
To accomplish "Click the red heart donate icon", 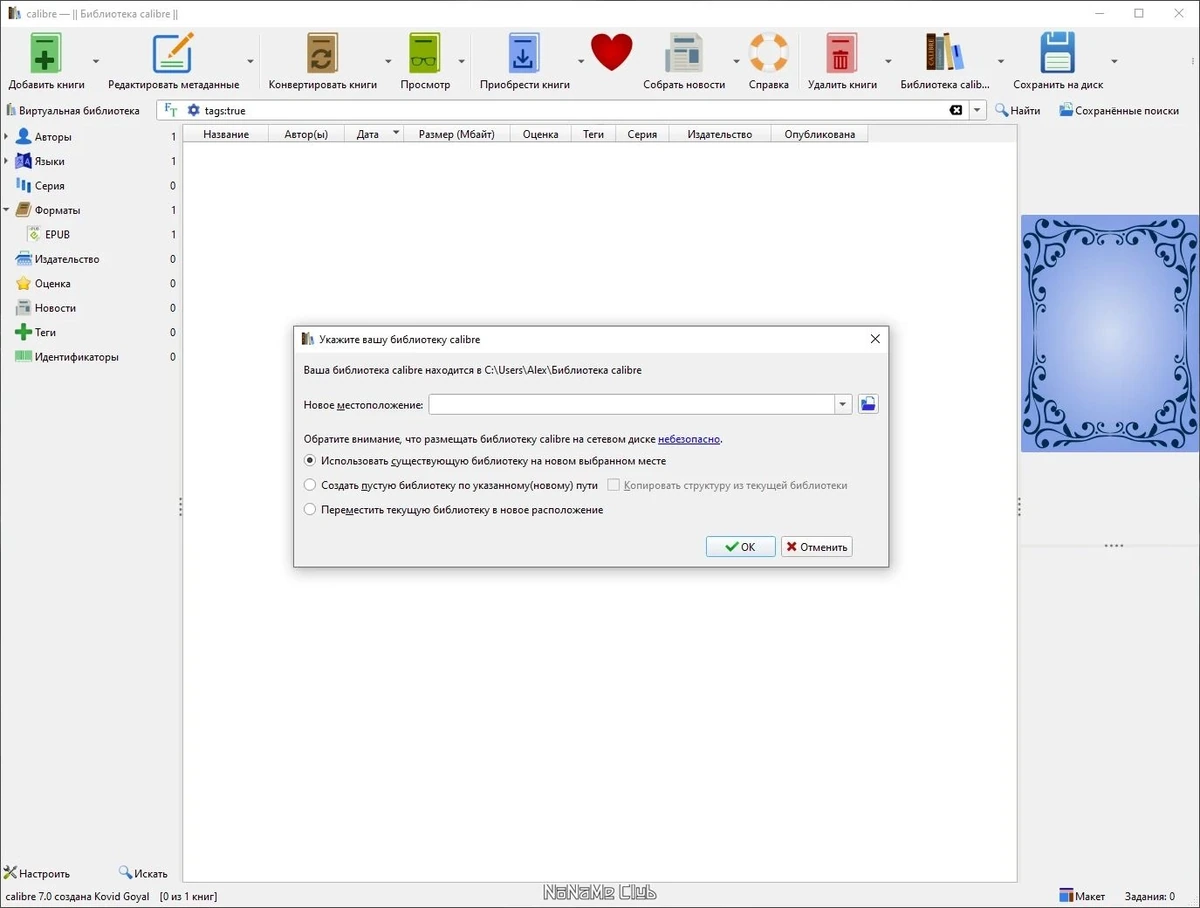I will click(x=611, y=52).
